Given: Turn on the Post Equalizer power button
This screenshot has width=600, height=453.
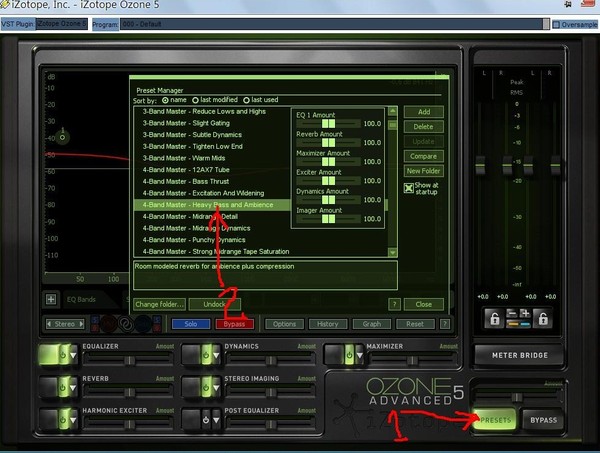Looking at the screenshot, I should 207,420.
